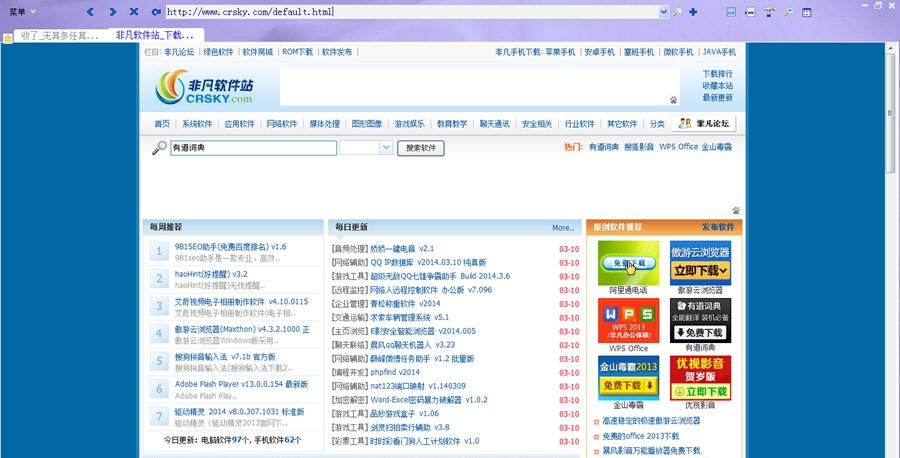Open the 媒体处理 category

coord(325,123)
